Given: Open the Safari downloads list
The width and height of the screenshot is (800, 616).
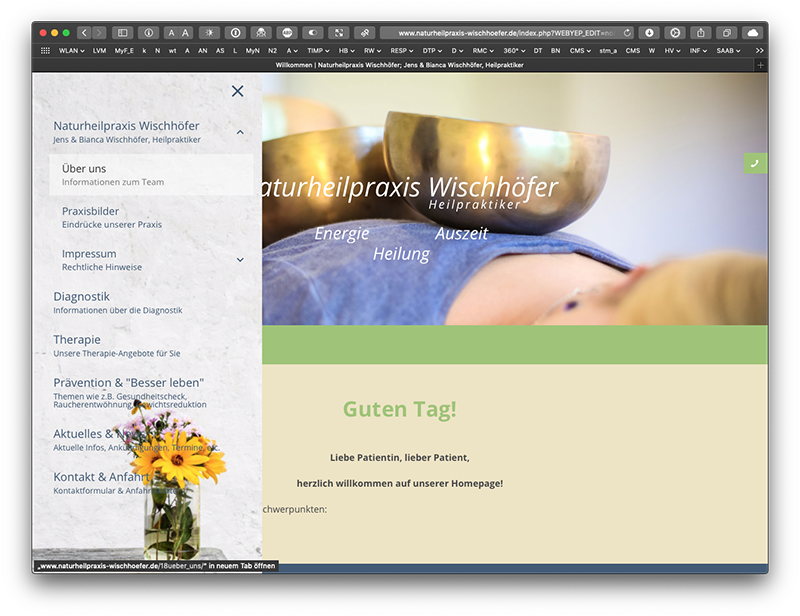Looking at the screenshot, I should point(649,33).
